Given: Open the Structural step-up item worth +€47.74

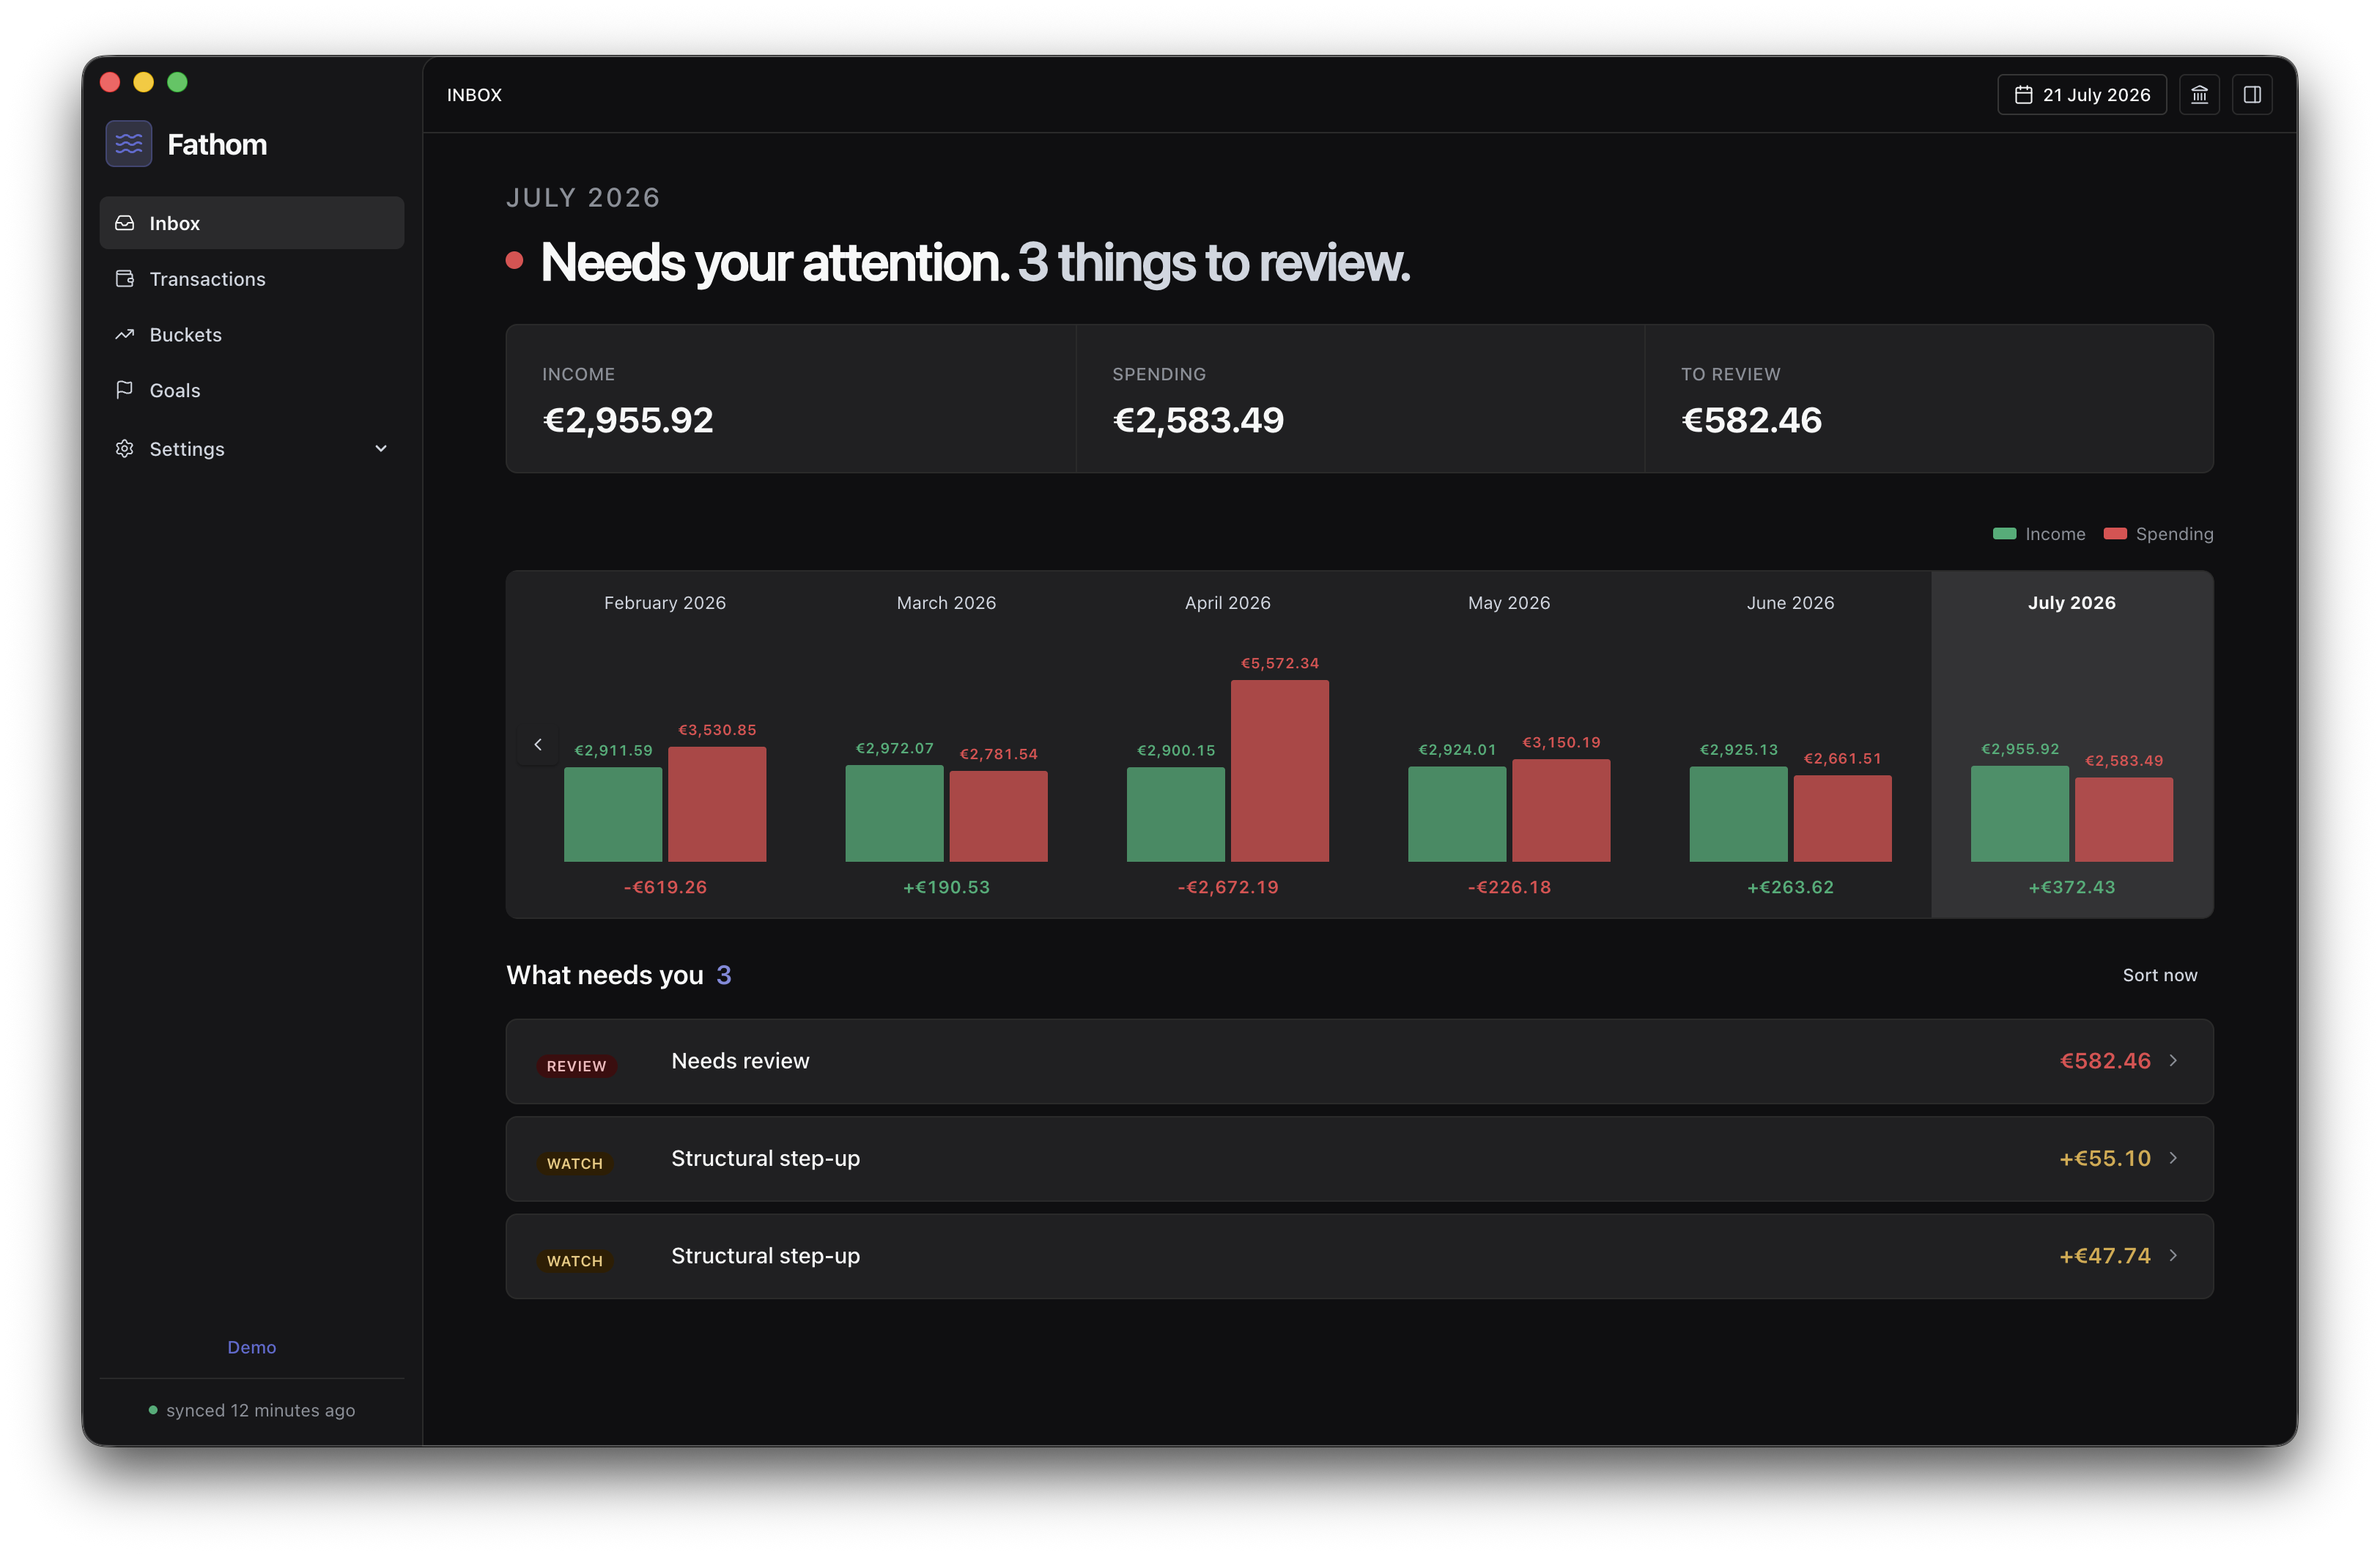Looking at the screenshot, I should (x=1359, y=1256).
